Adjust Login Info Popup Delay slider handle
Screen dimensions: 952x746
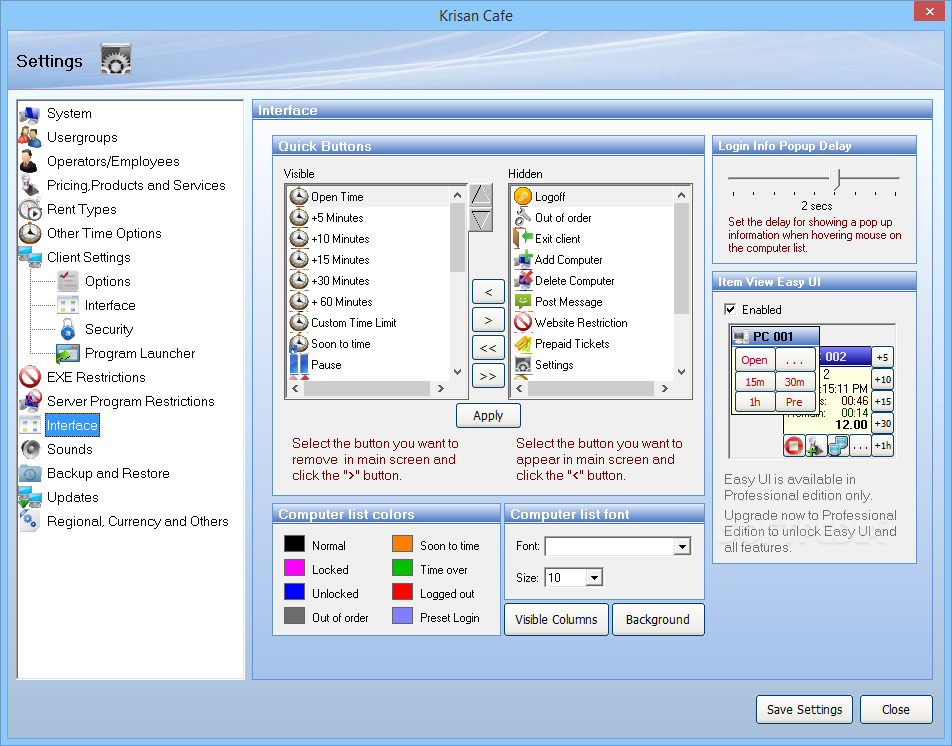837,179
